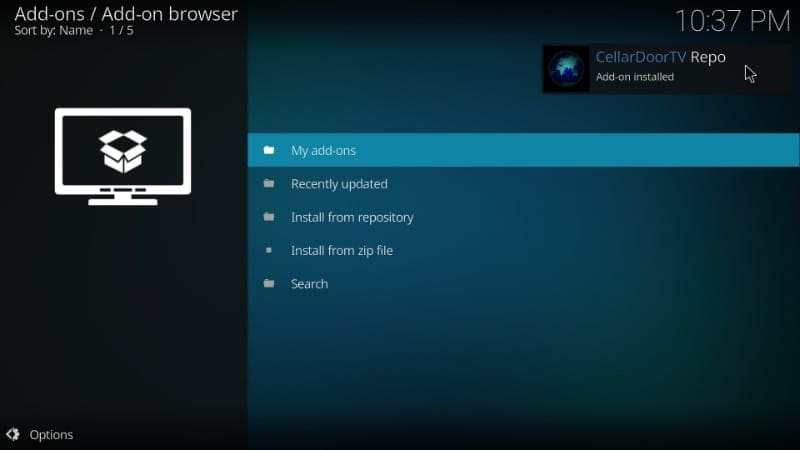Choose Install from zip file
Viewport: 800px width, 450px height.
click(523, 250)
